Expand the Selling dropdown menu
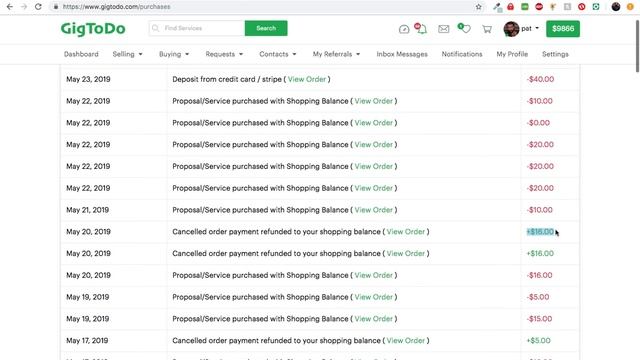Screen dimensions: 640x360 pyautogui.click(x=128, y=54)
